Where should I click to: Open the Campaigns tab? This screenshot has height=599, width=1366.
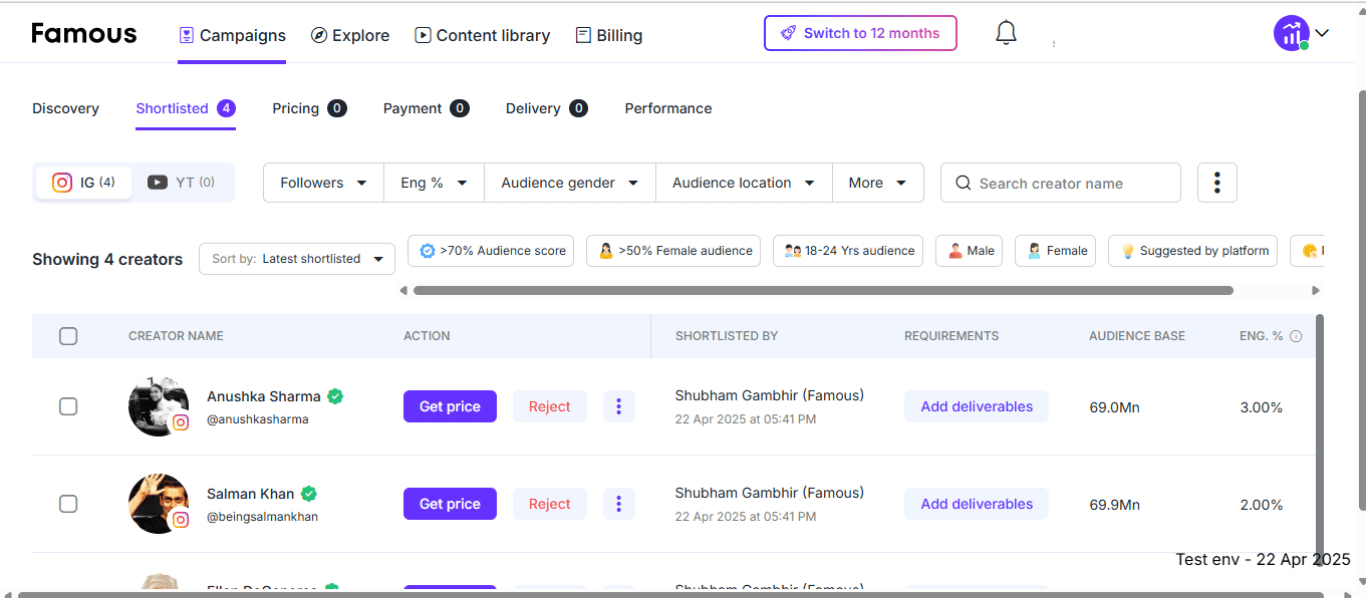[232, 35]
